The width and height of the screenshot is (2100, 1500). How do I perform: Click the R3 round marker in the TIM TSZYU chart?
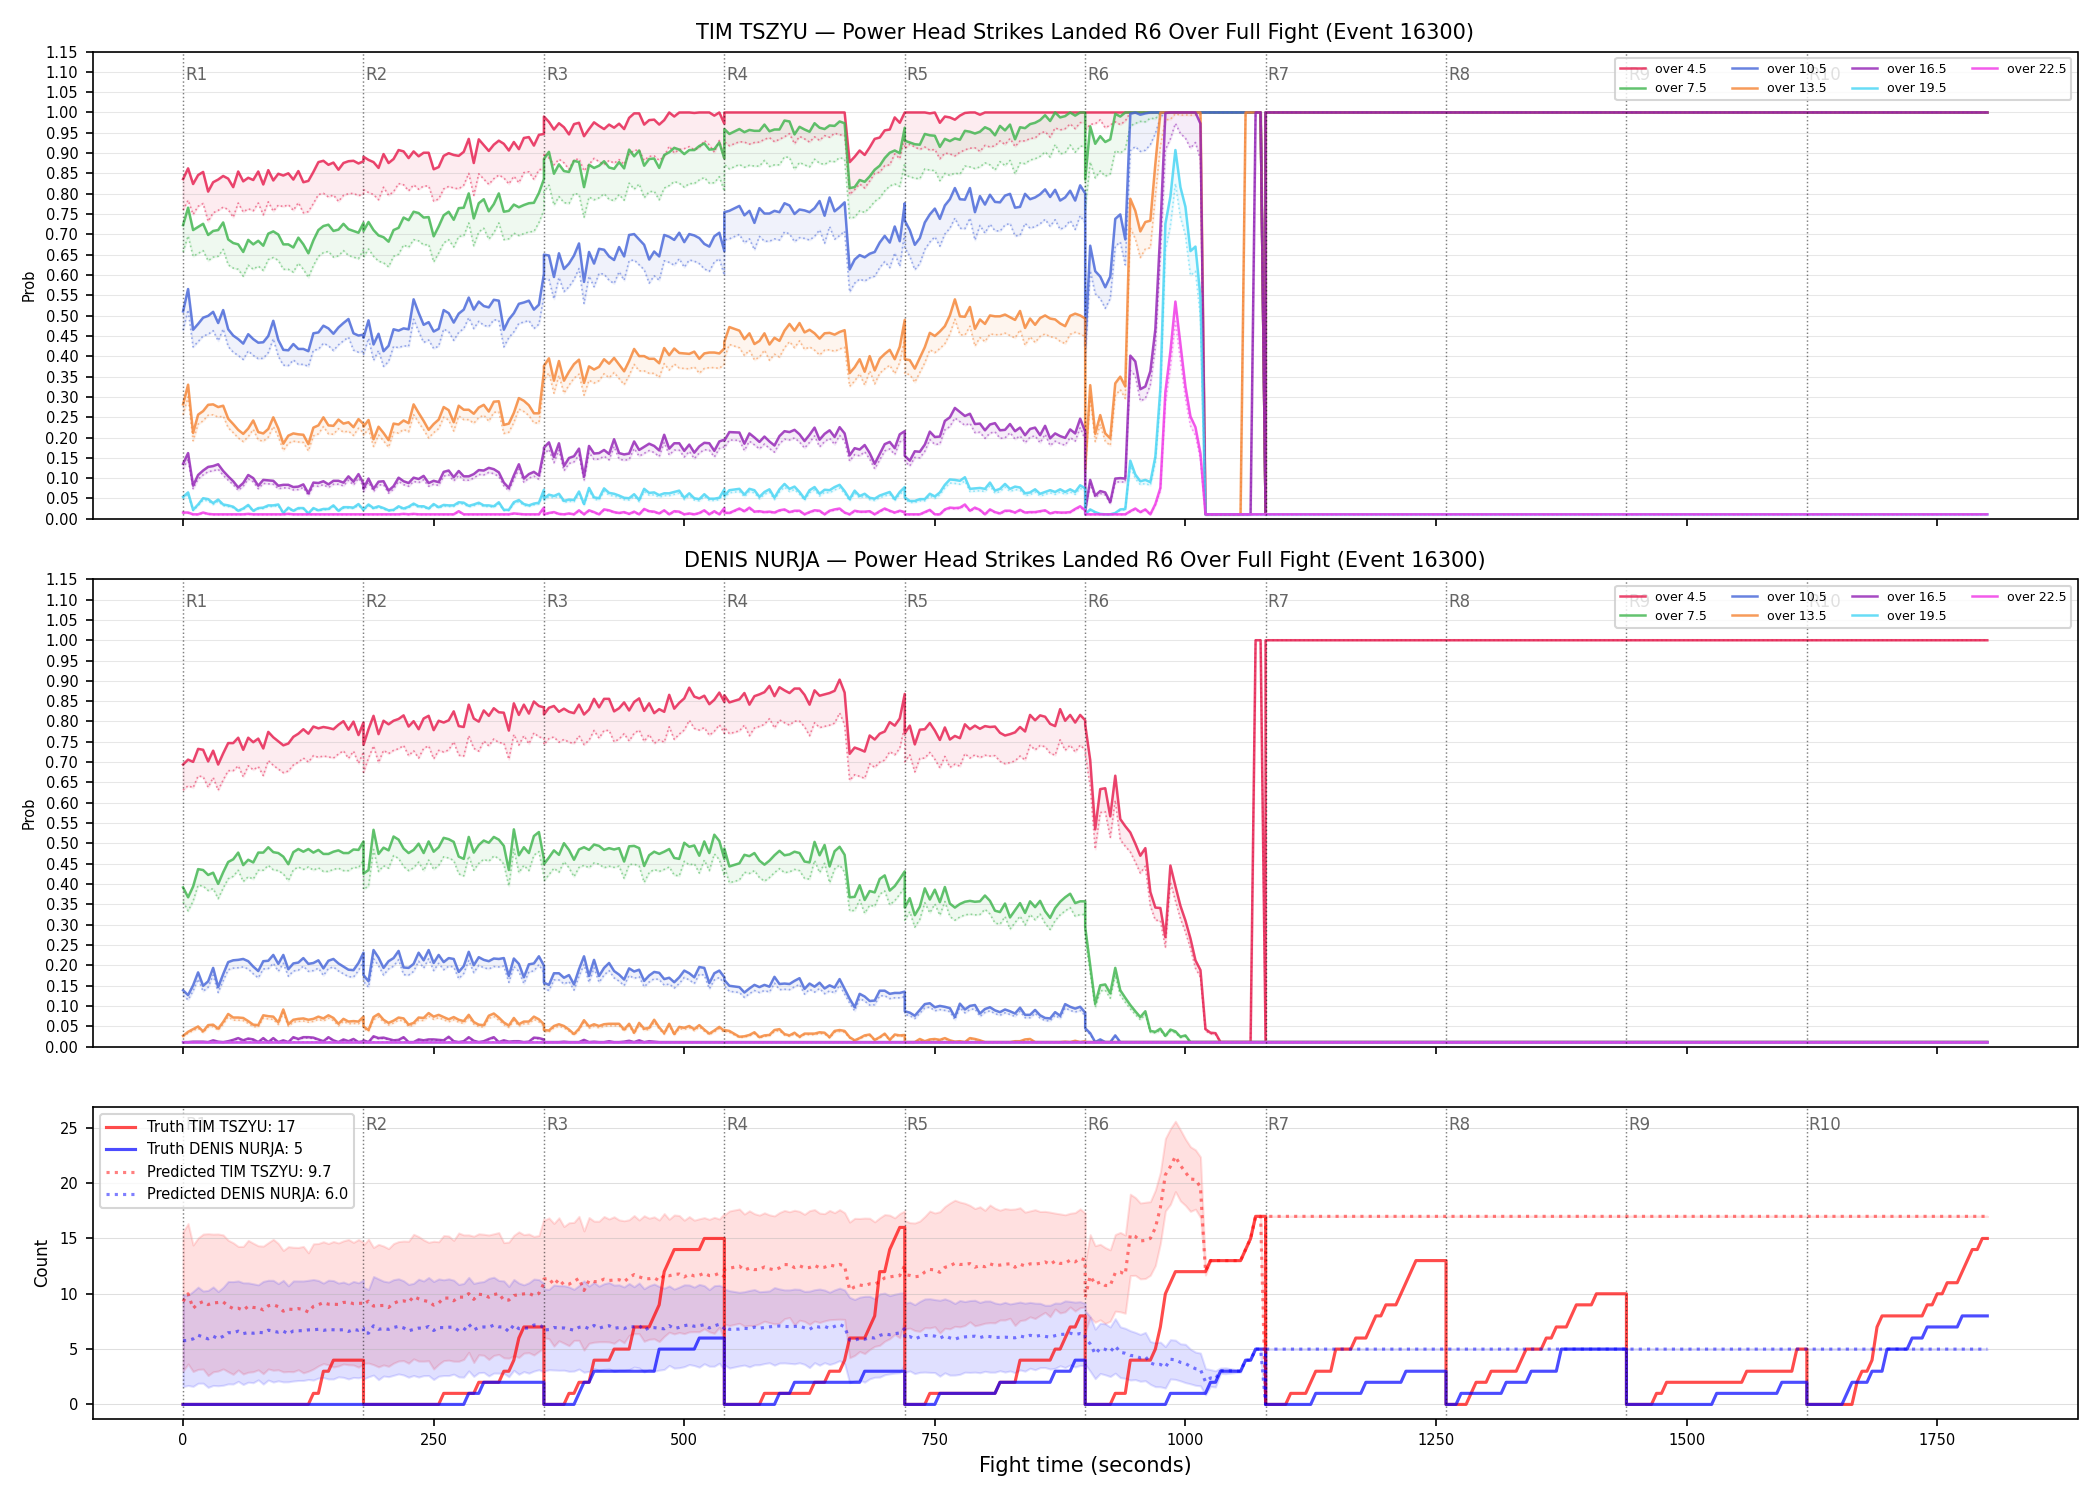(x=557, y=74)
